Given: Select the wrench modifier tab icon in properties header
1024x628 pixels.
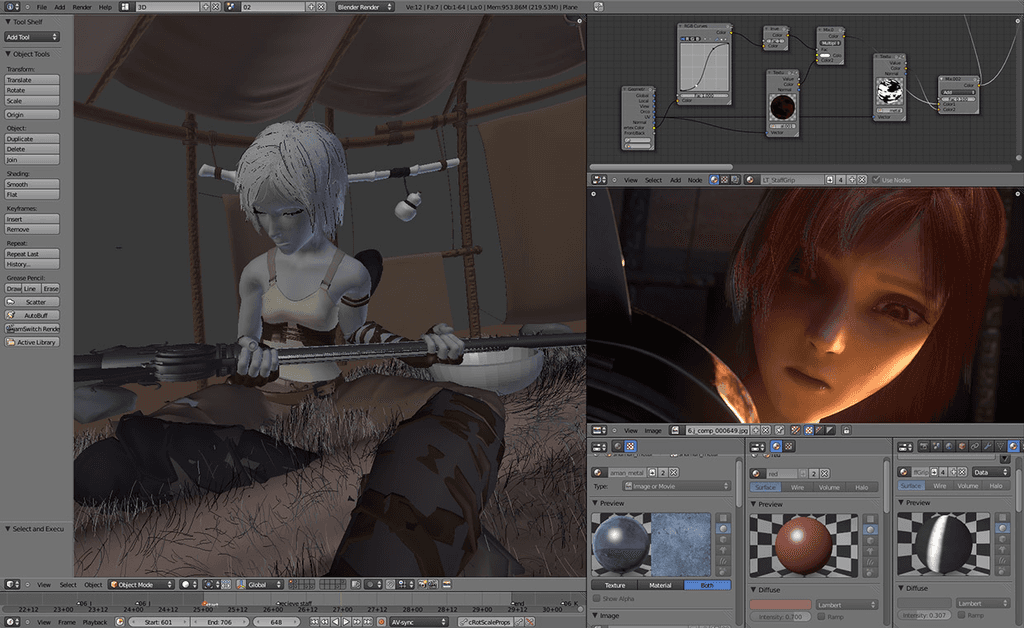Looking at the screenshot, I should [986, 446].
